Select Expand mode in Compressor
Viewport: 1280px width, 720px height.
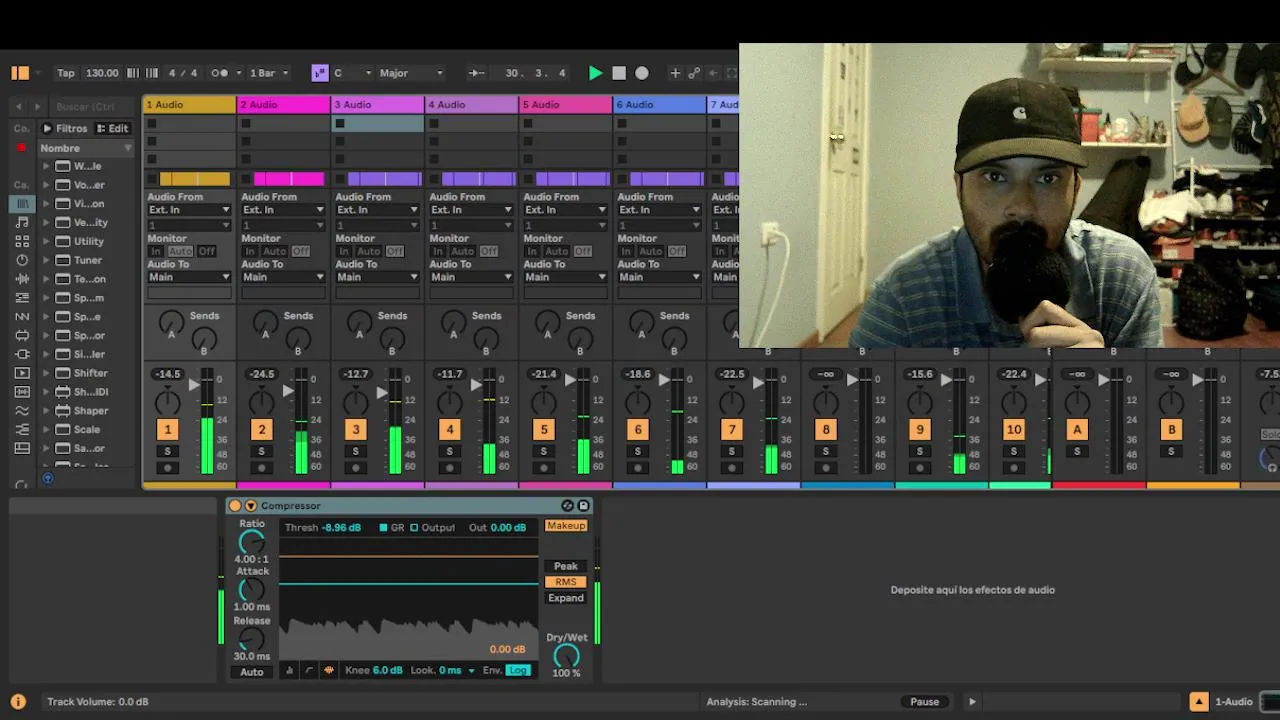tap(566, 598)
